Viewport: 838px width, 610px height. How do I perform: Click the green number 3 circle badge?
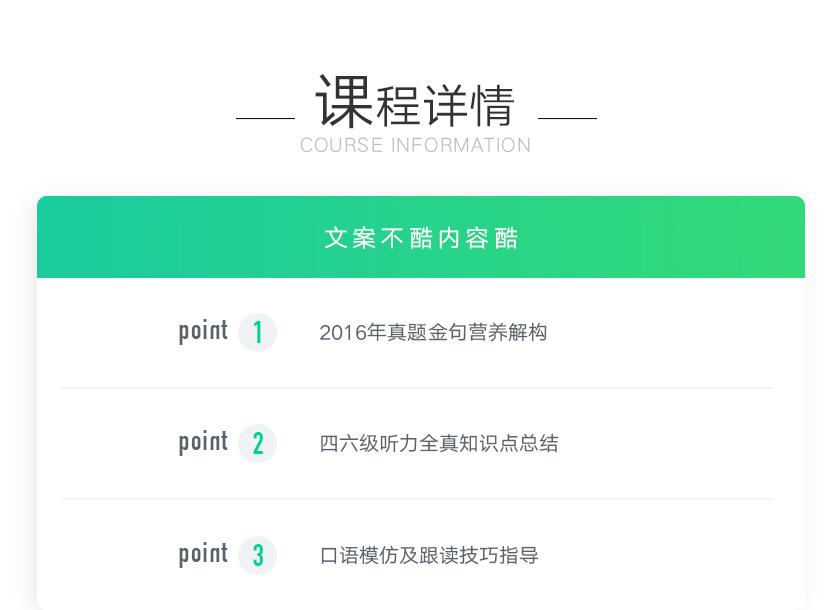257,555
